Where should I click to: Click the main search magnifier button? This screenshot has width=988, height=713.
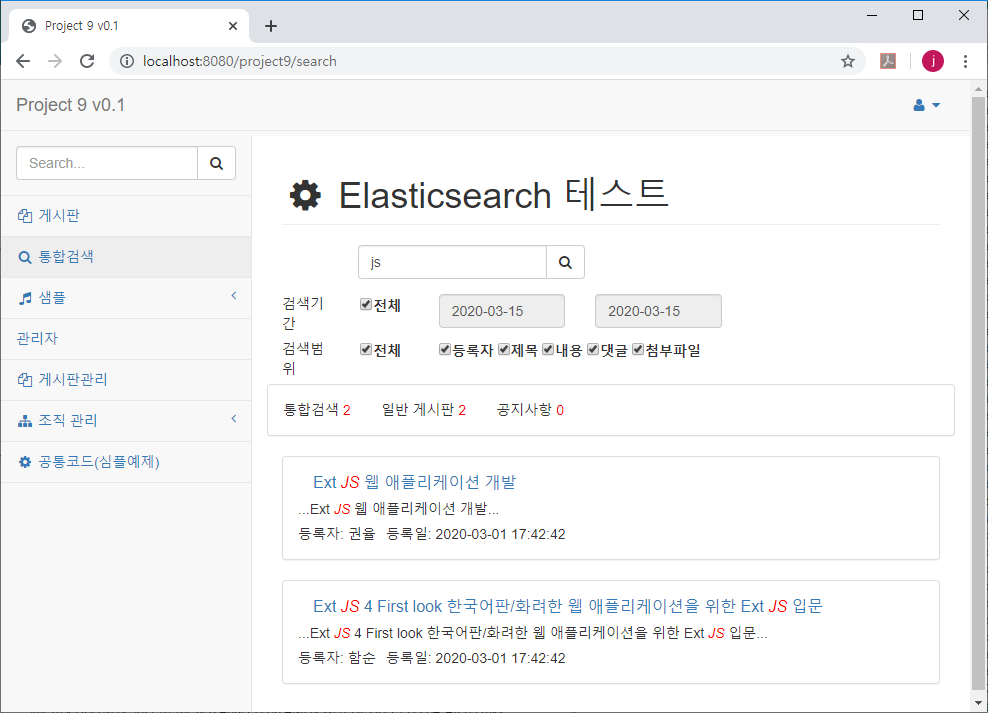565,262
